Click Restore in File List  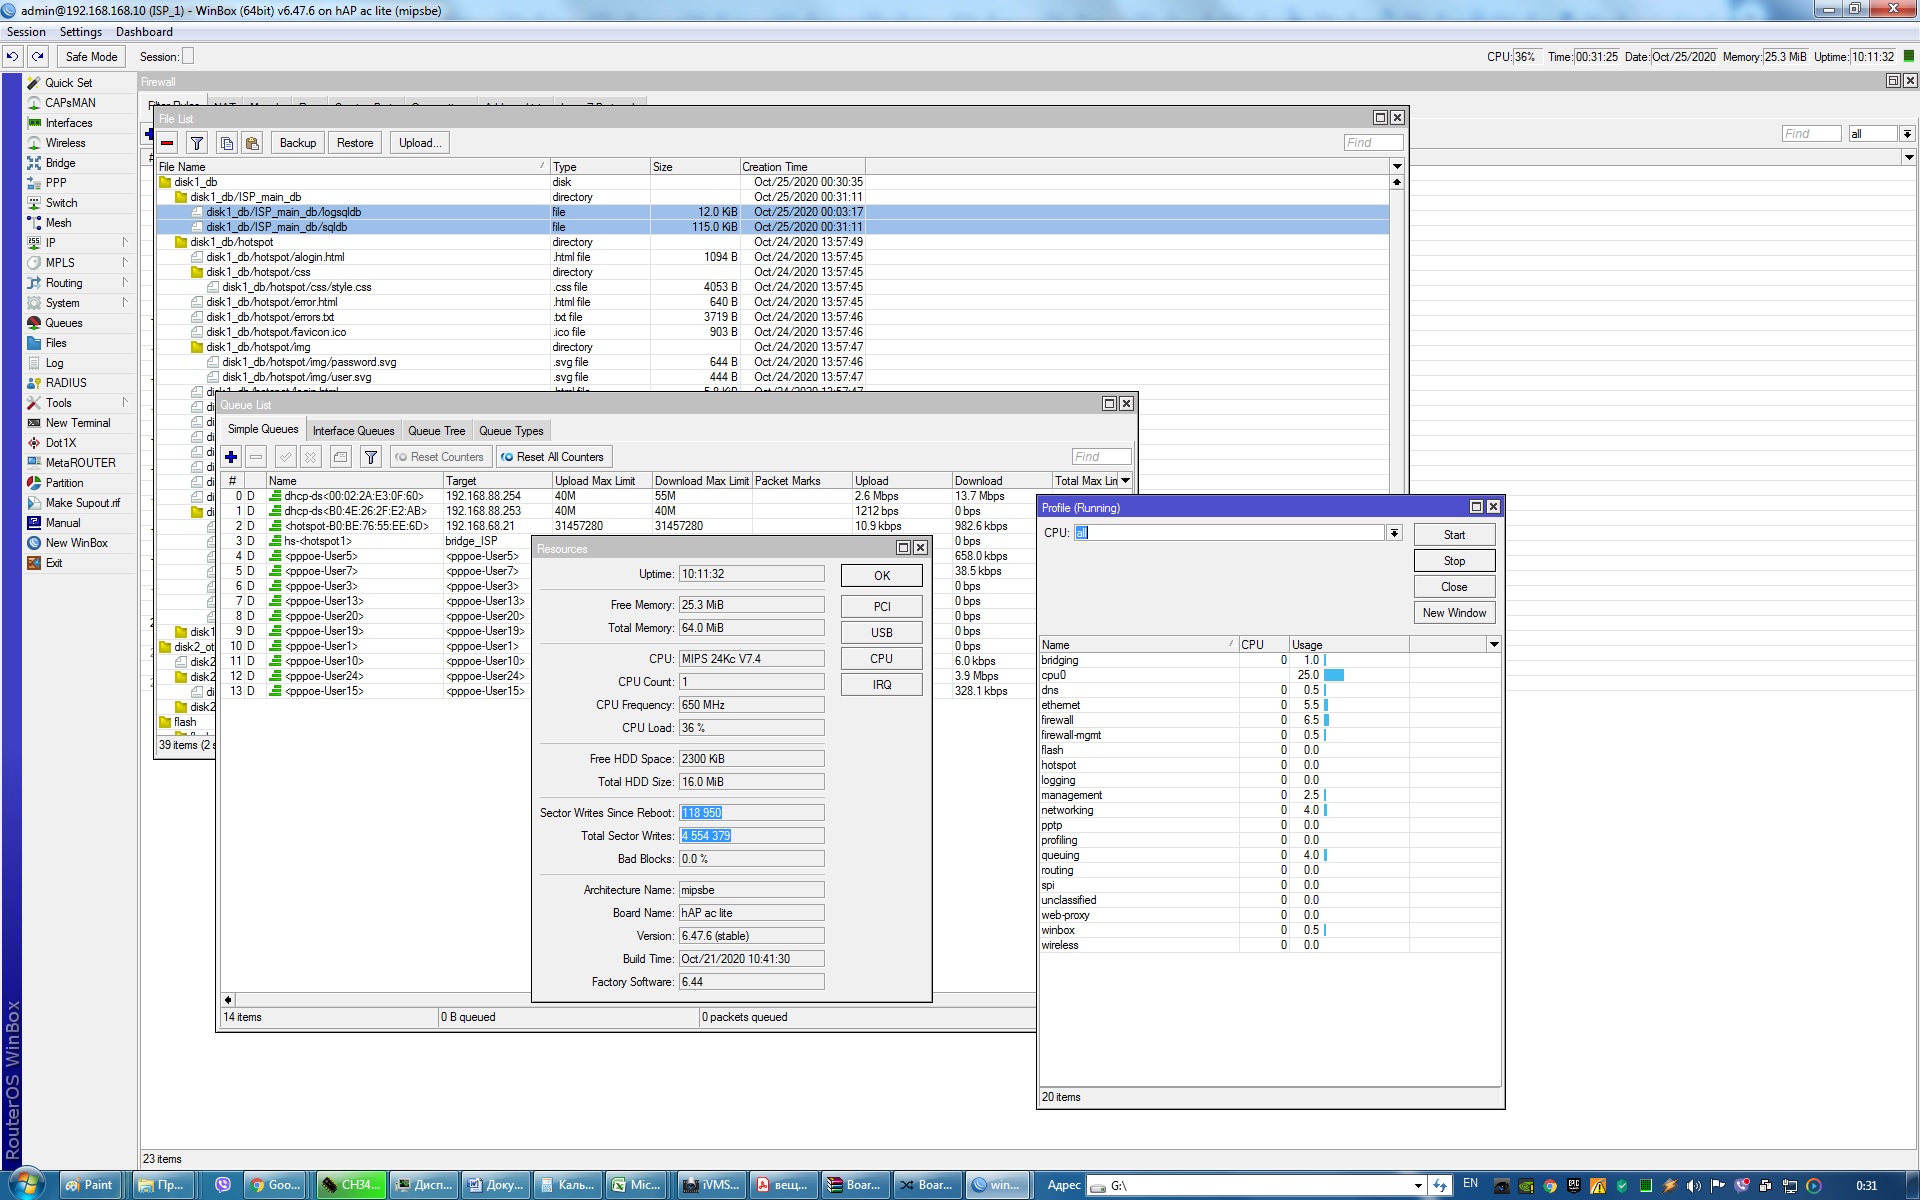(x=355, y=143)
